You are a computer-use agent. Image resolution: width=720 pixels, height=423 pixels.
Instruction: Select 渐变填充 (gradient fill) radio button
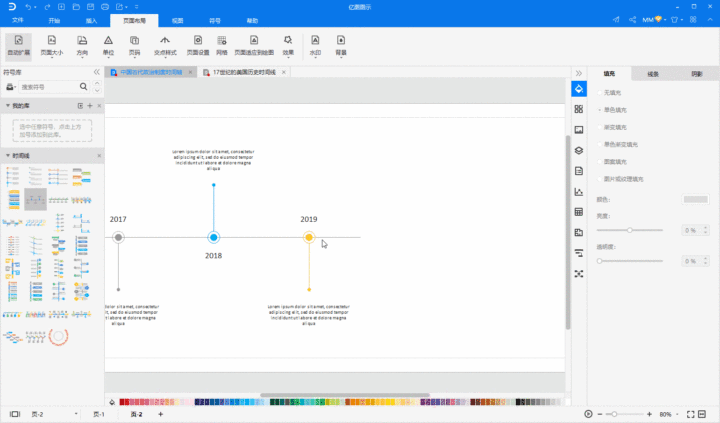(x=600, y=127)
